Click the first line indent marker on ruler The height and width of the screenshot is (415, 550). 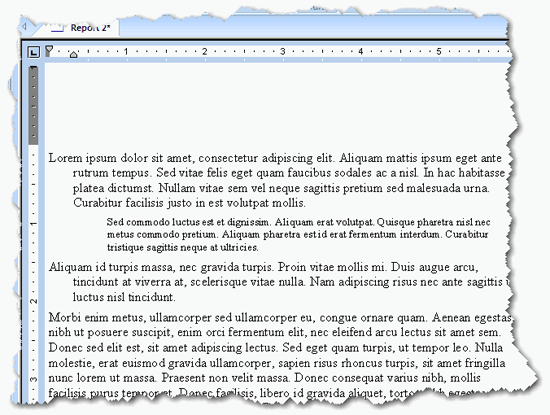point(49,49)
